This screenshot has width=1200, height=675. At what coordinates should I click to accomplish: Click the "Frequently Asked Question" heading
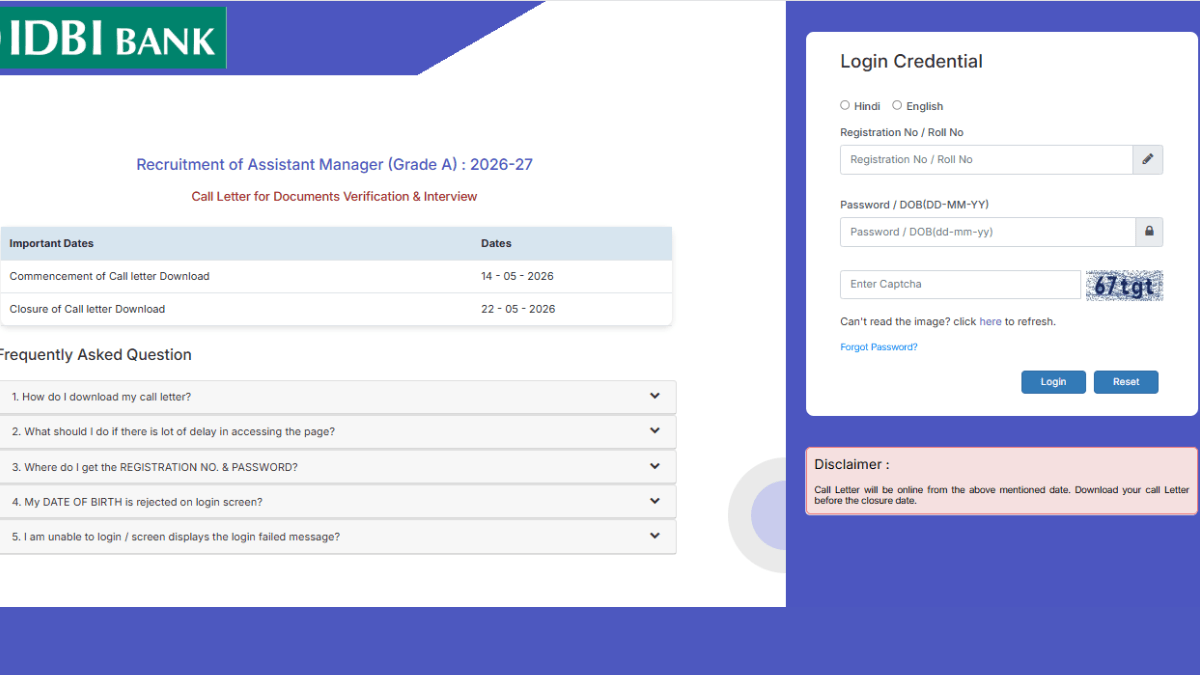(x=94, y=354)
